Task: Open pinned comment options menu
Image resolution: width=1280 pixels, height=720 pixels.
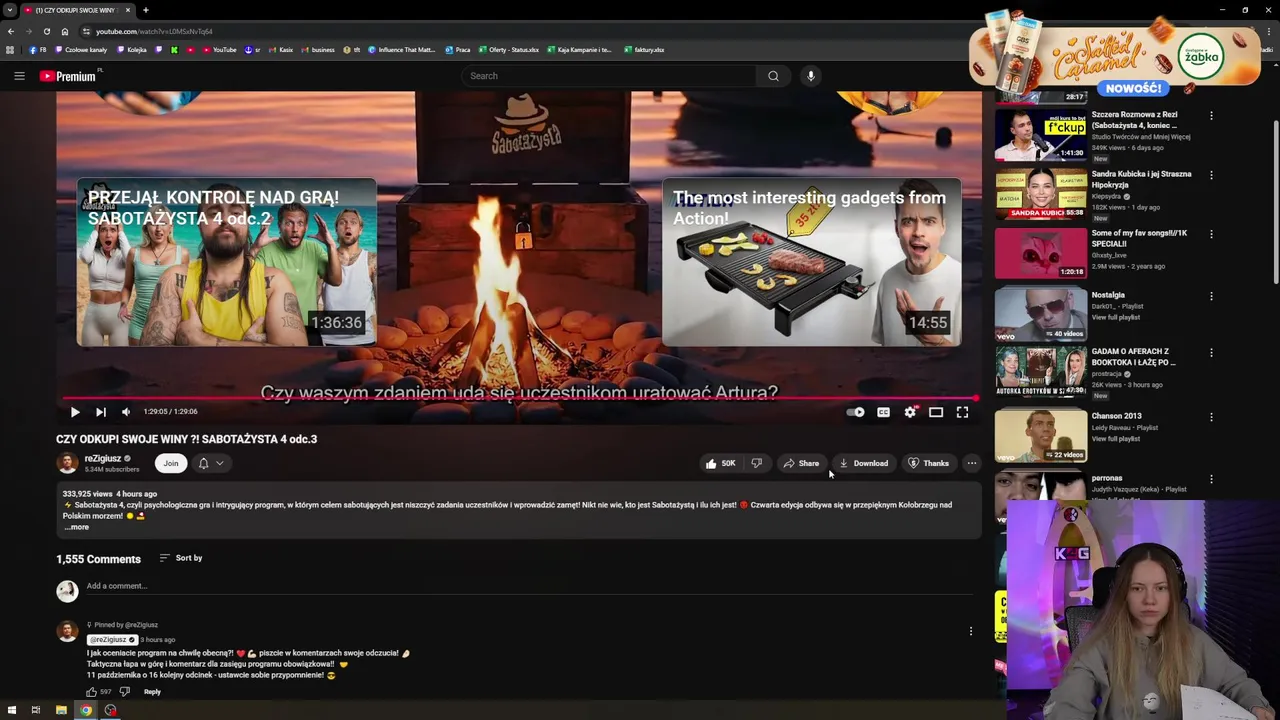Action: click(970, 631)
